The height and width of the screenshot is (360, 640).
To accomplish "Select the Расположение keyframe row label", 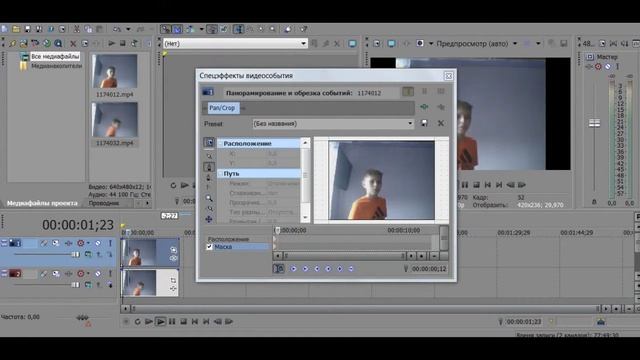I will pyautogui.click(x=228, y=239).
